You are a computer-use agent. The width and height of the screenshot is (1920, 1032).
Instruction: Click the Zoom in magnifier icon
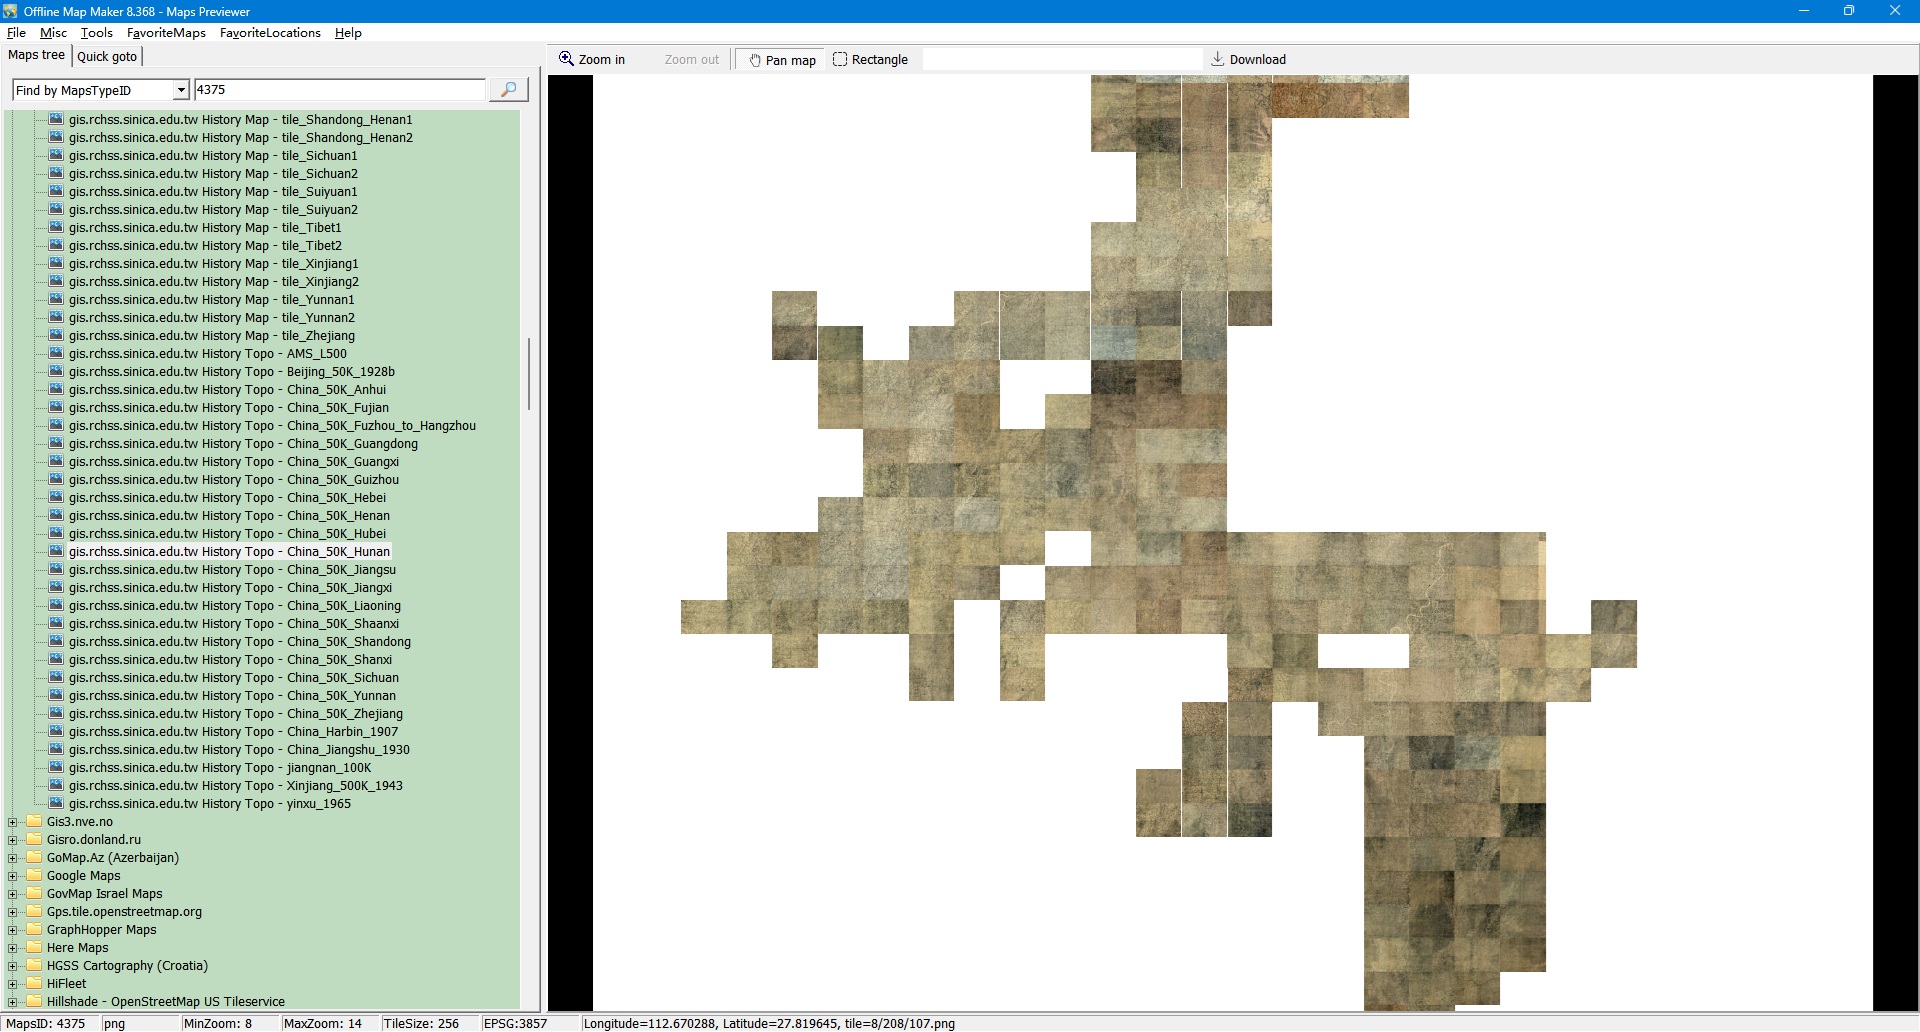click(566, 59)
